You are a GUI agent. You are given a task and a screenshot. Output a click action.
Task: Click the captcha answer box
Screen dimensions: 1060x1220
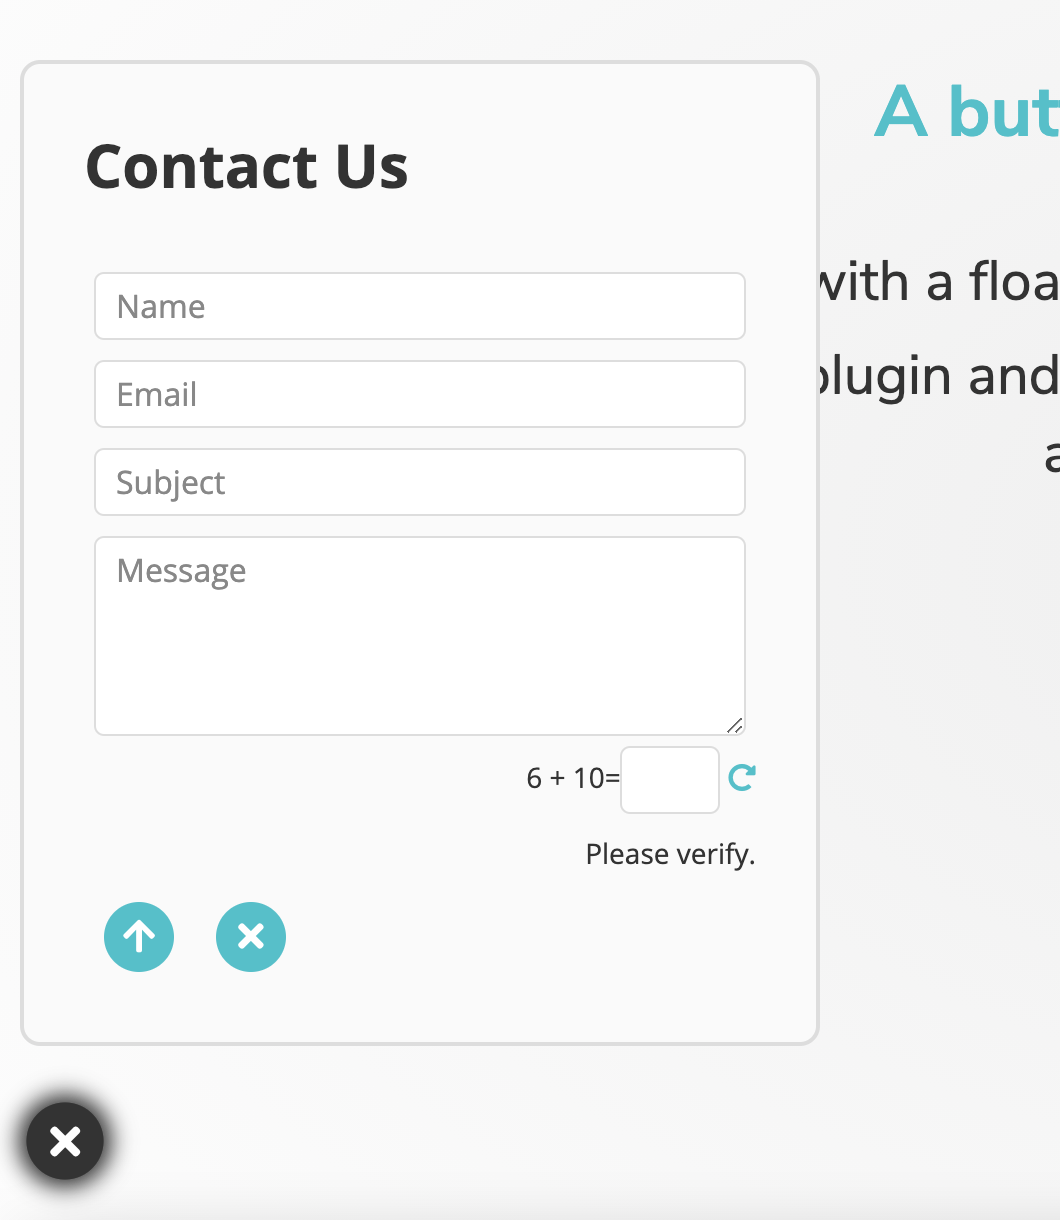pos(670,780)
